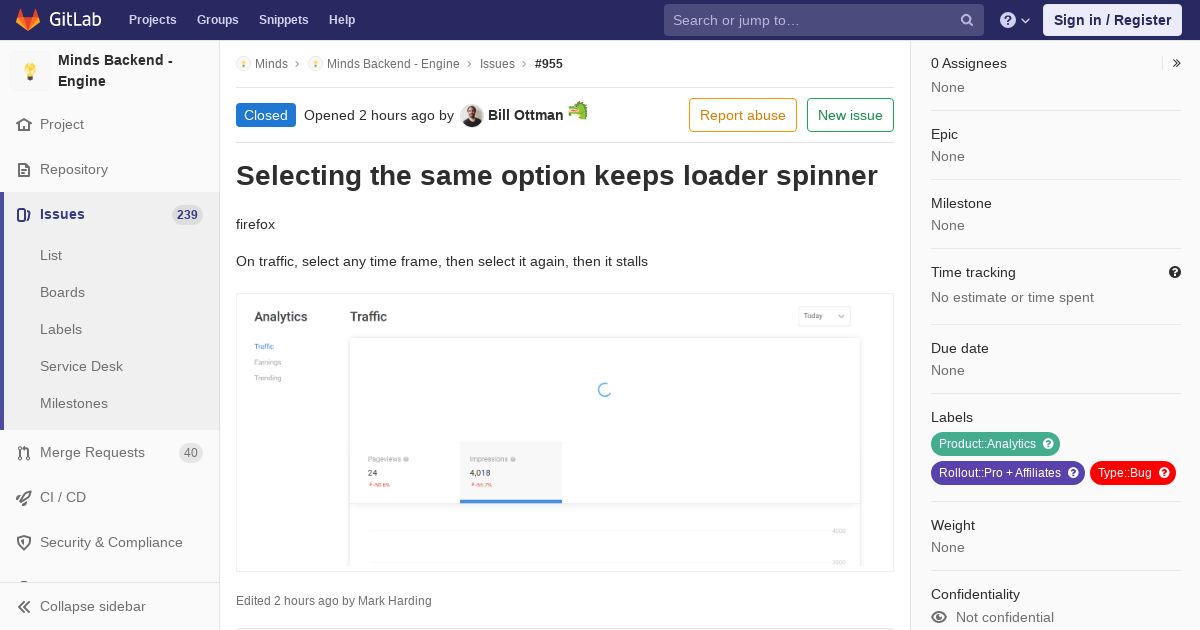Open the Projects menu in navbar
This screenshot has width=1200, height=630.
coord(152,20)
